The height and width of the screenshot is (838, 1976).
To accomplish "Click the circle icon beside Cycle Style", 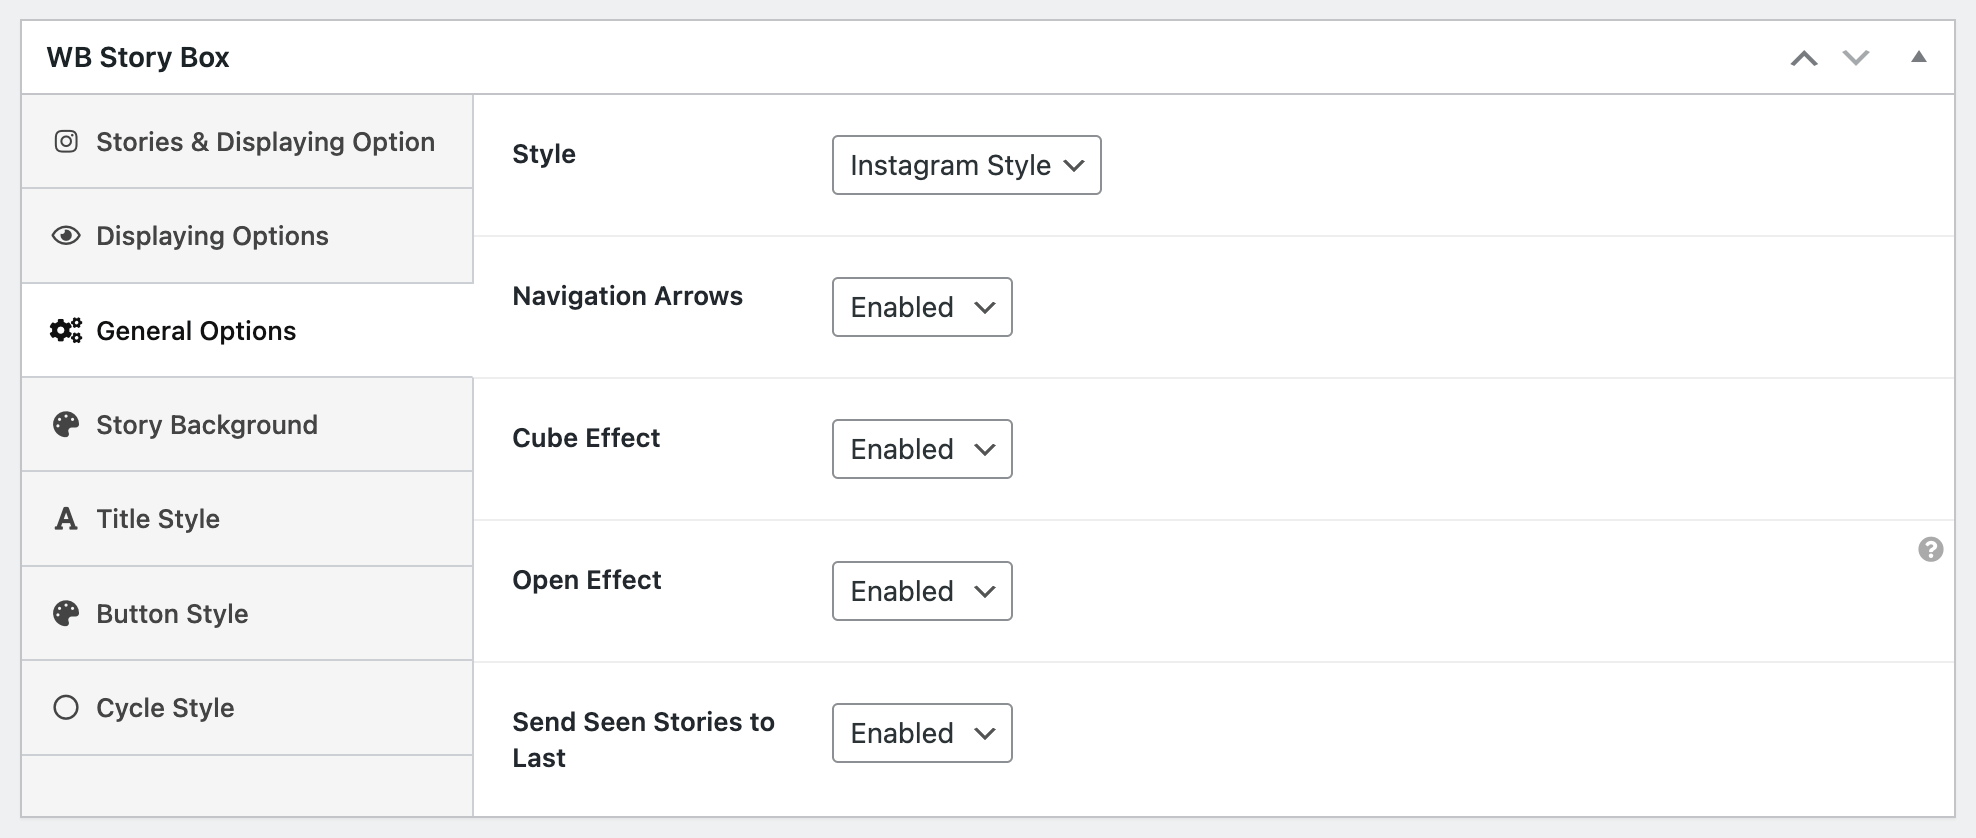I will tap(66, 708).
